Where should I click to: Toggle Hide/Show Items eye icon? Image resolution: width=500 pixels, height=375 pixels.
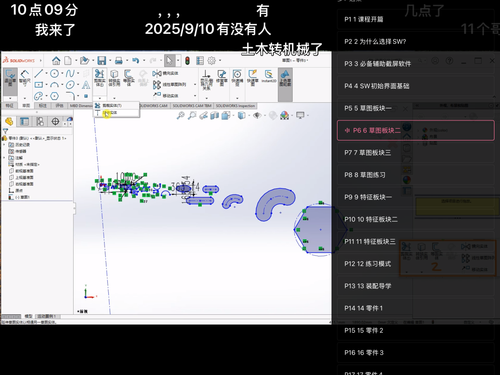coord(257,115)
